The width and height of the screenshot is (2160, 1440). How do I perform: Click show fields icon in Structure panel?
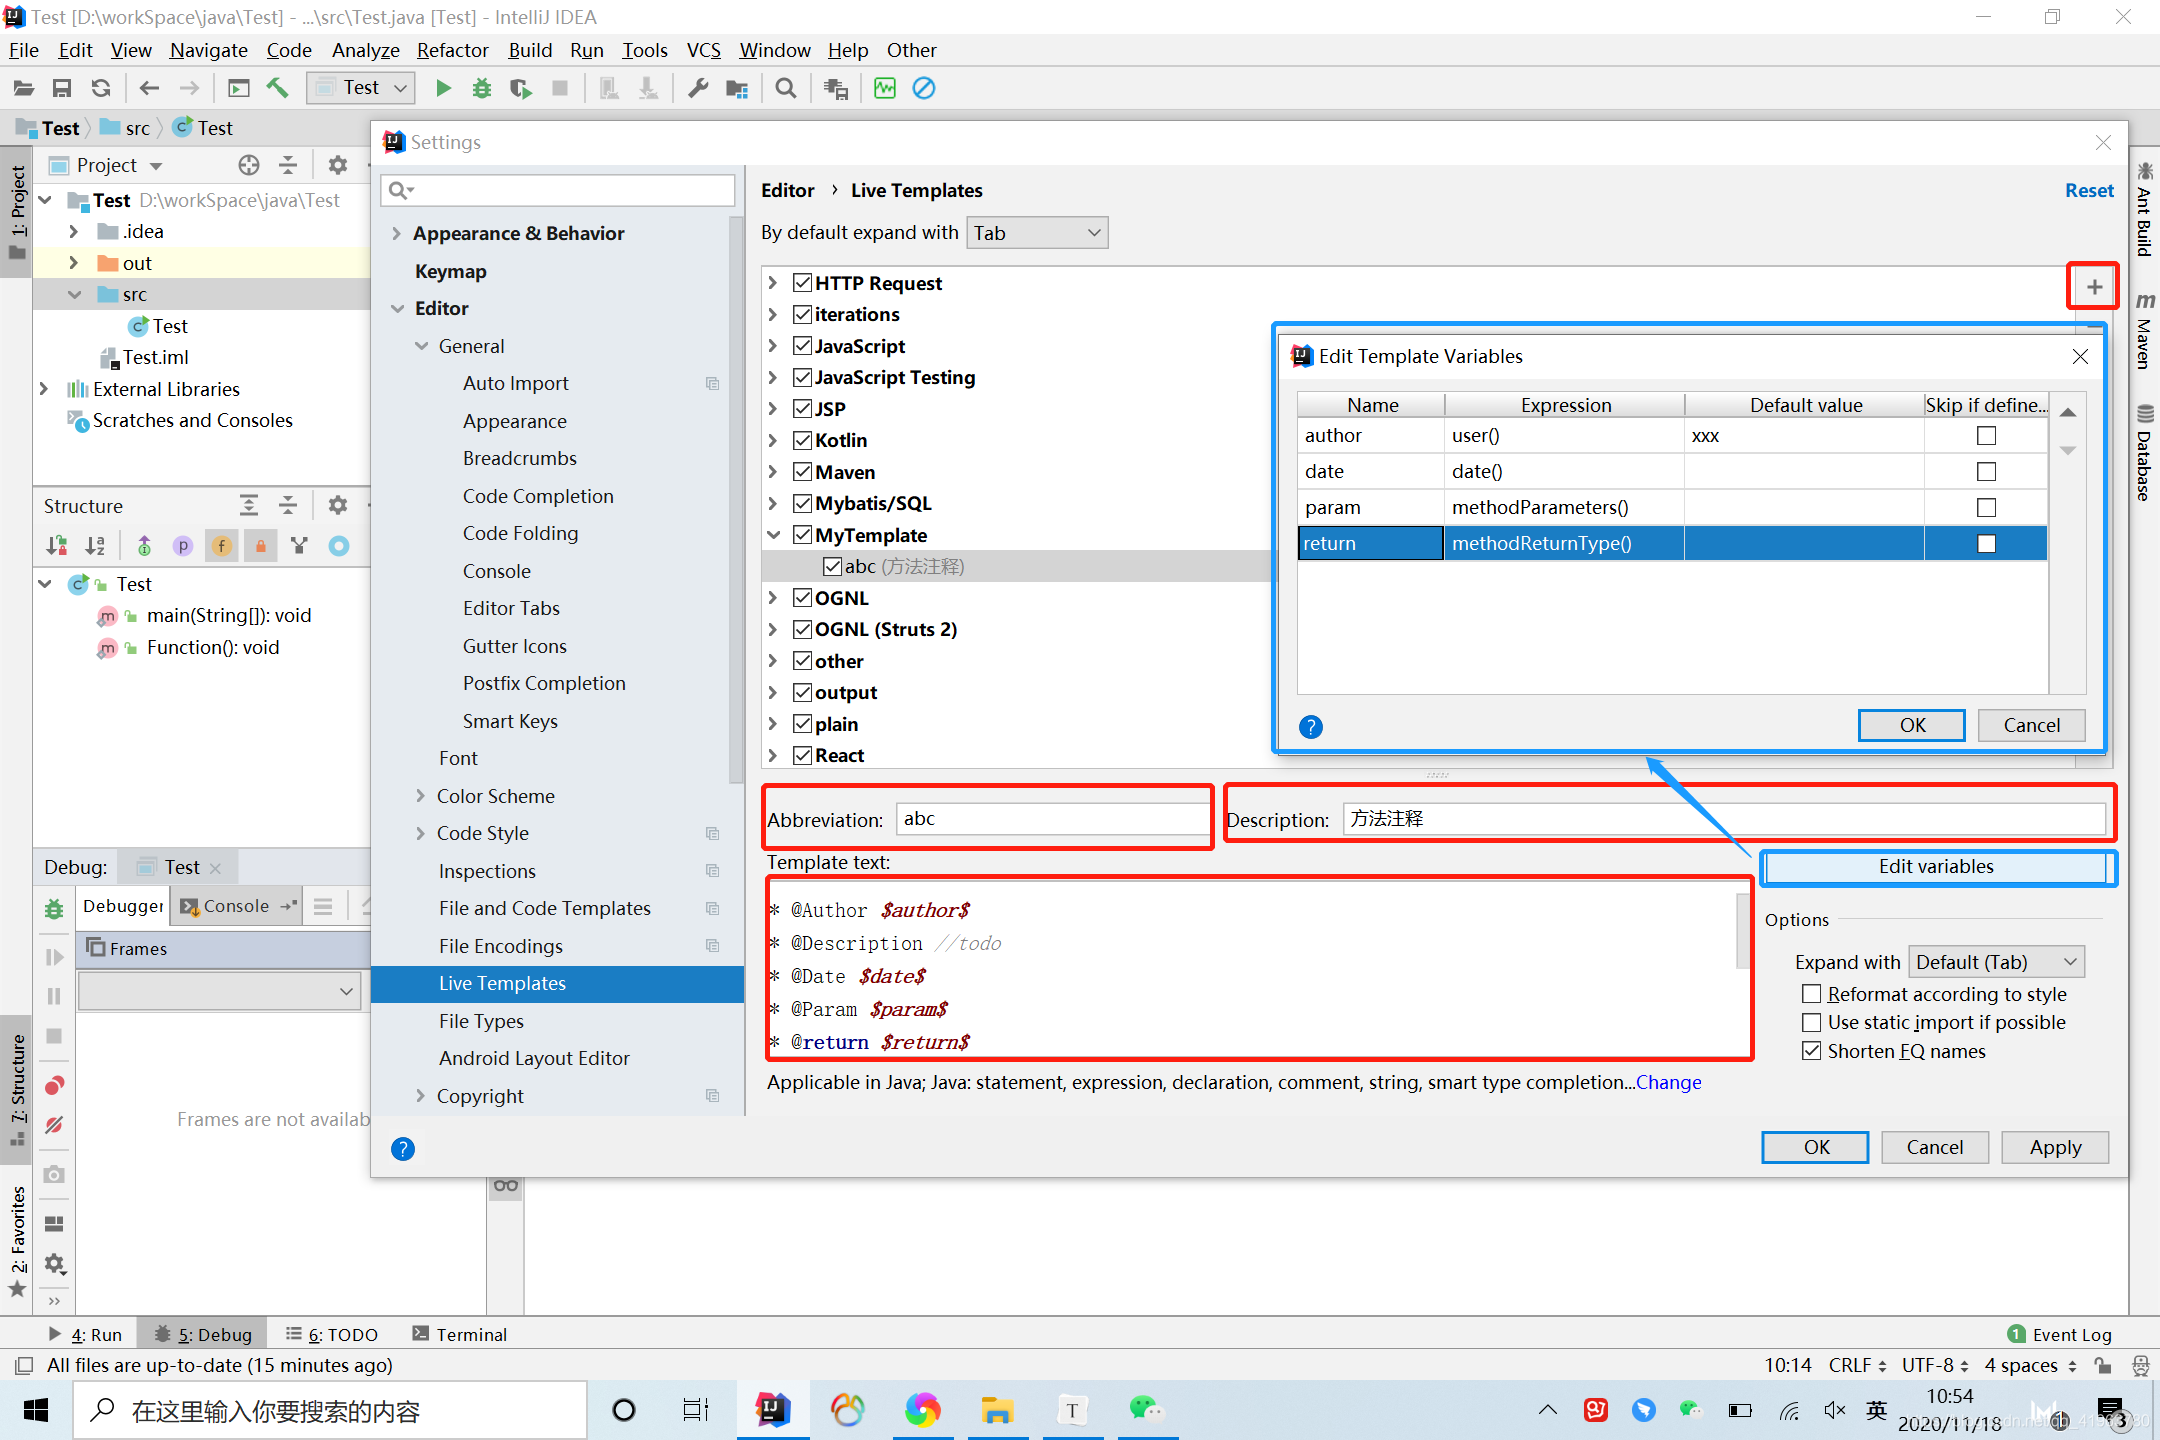tap(221, 546)
